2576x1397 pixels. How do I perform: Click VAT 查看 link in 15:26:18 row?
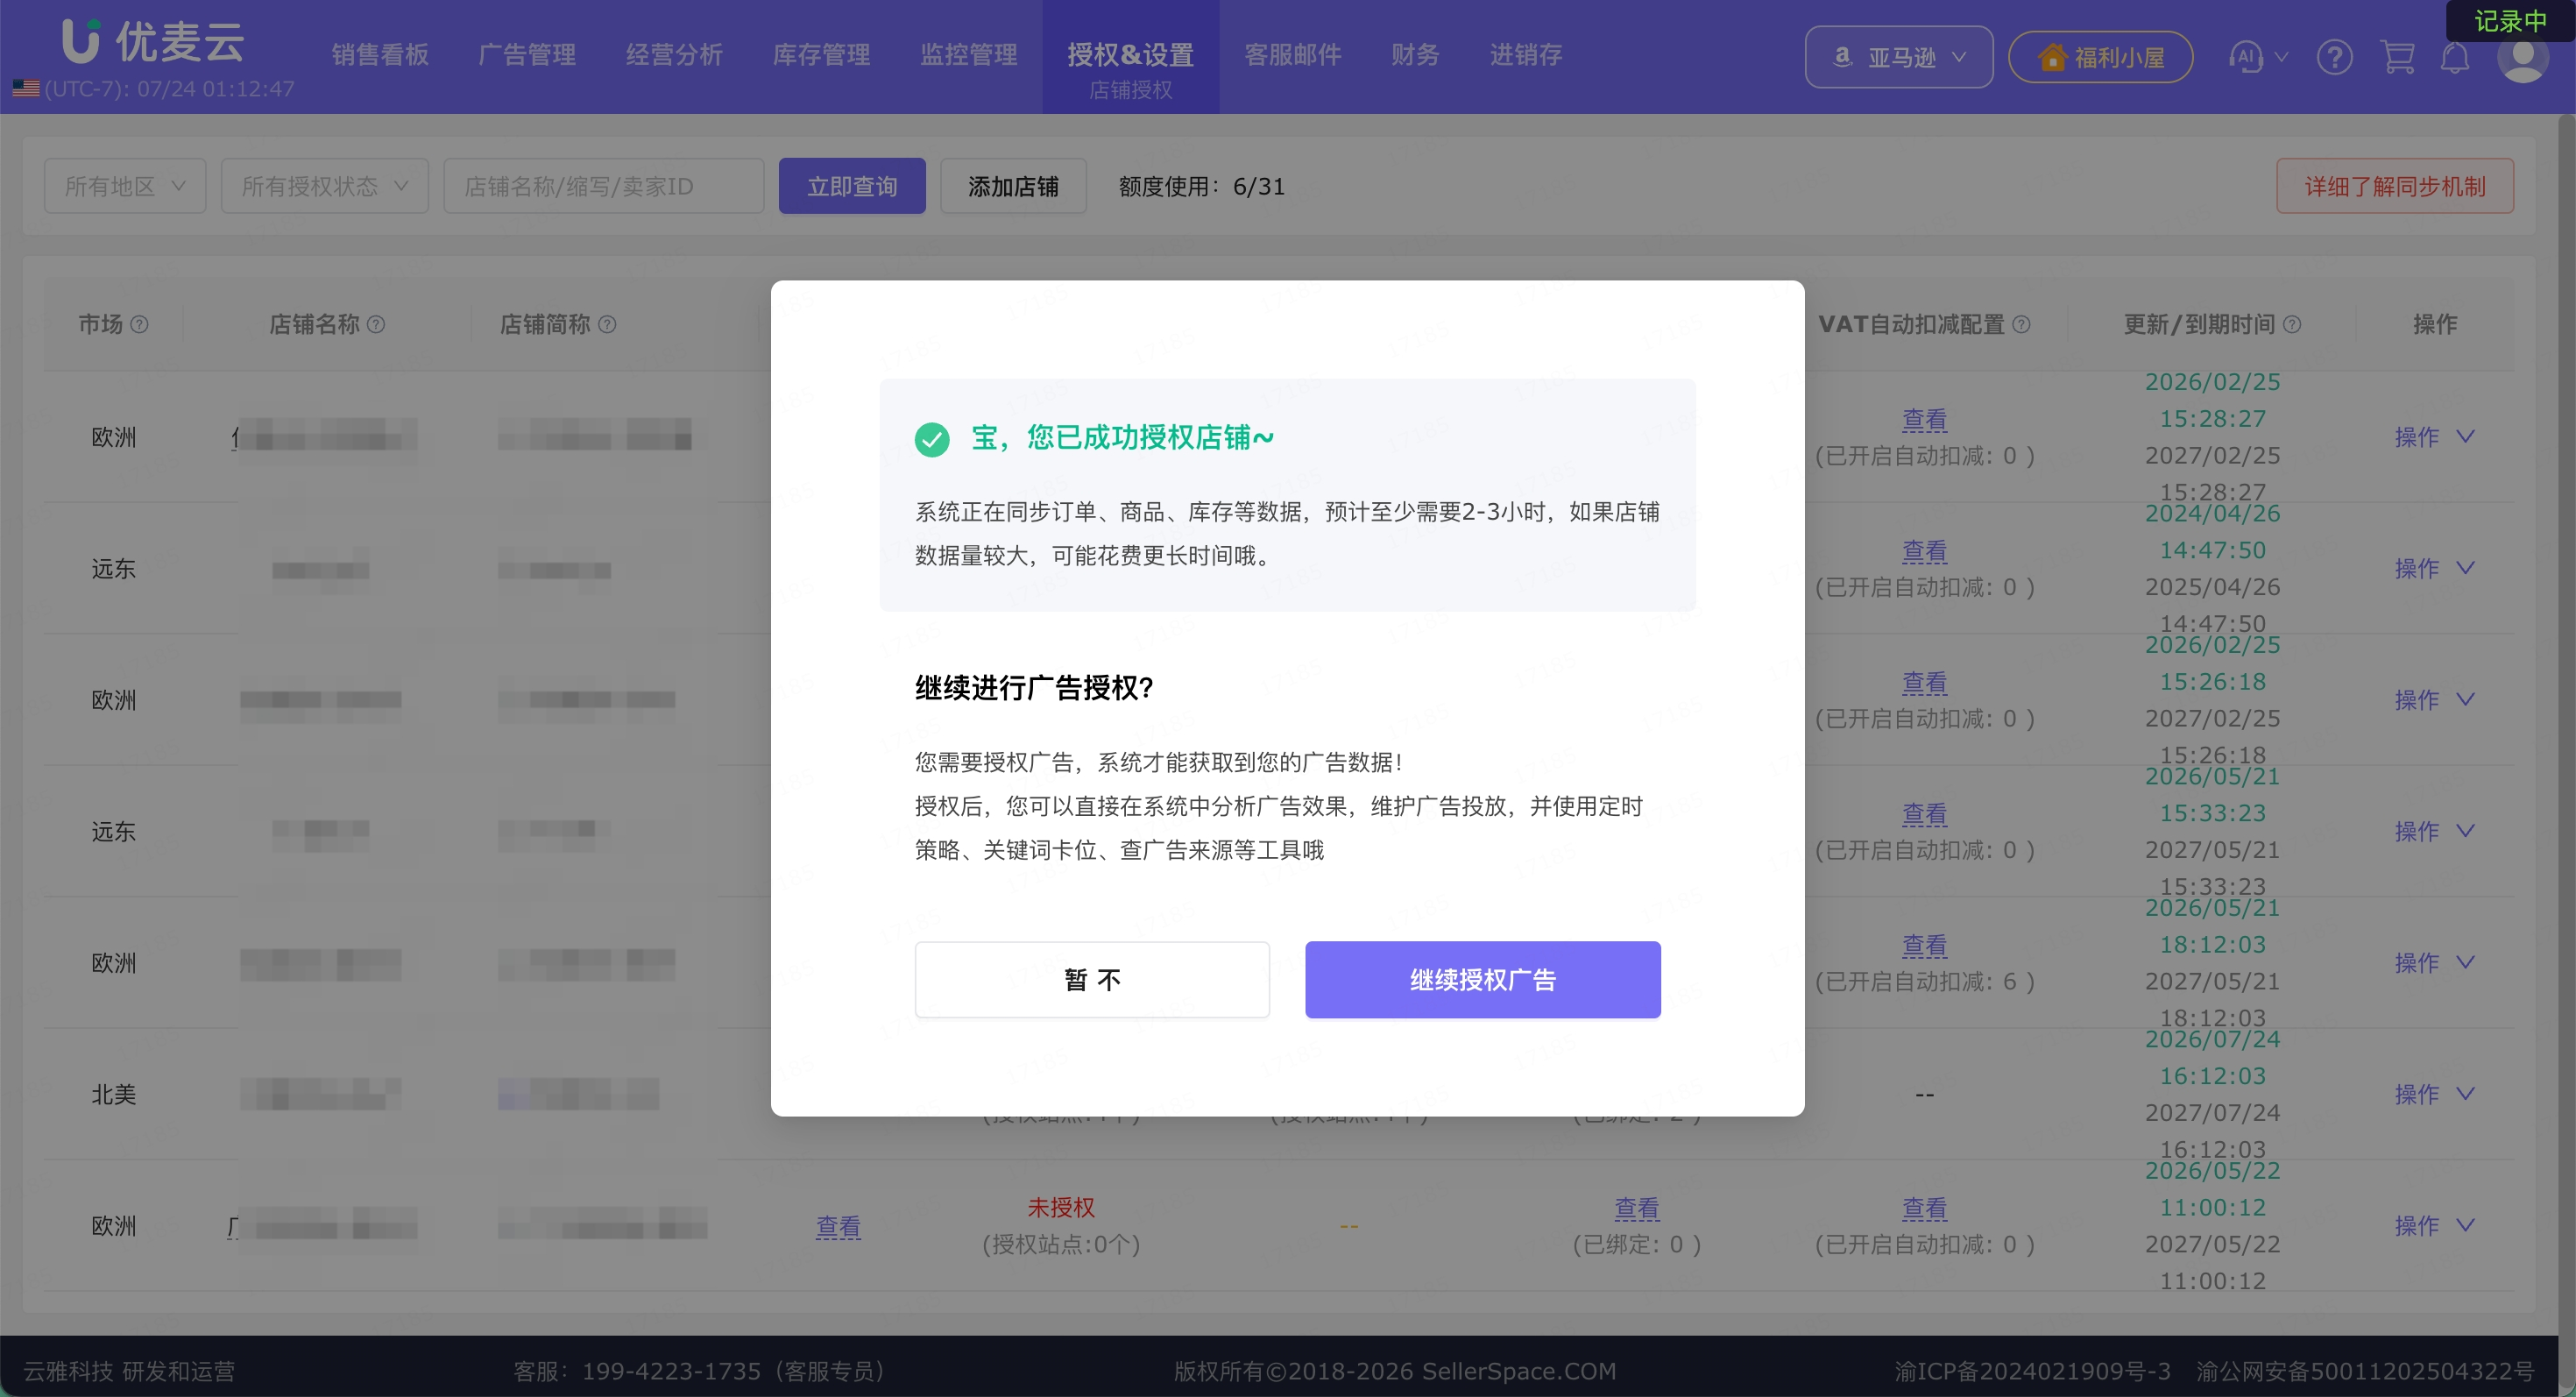click(x=1924, y=683)
